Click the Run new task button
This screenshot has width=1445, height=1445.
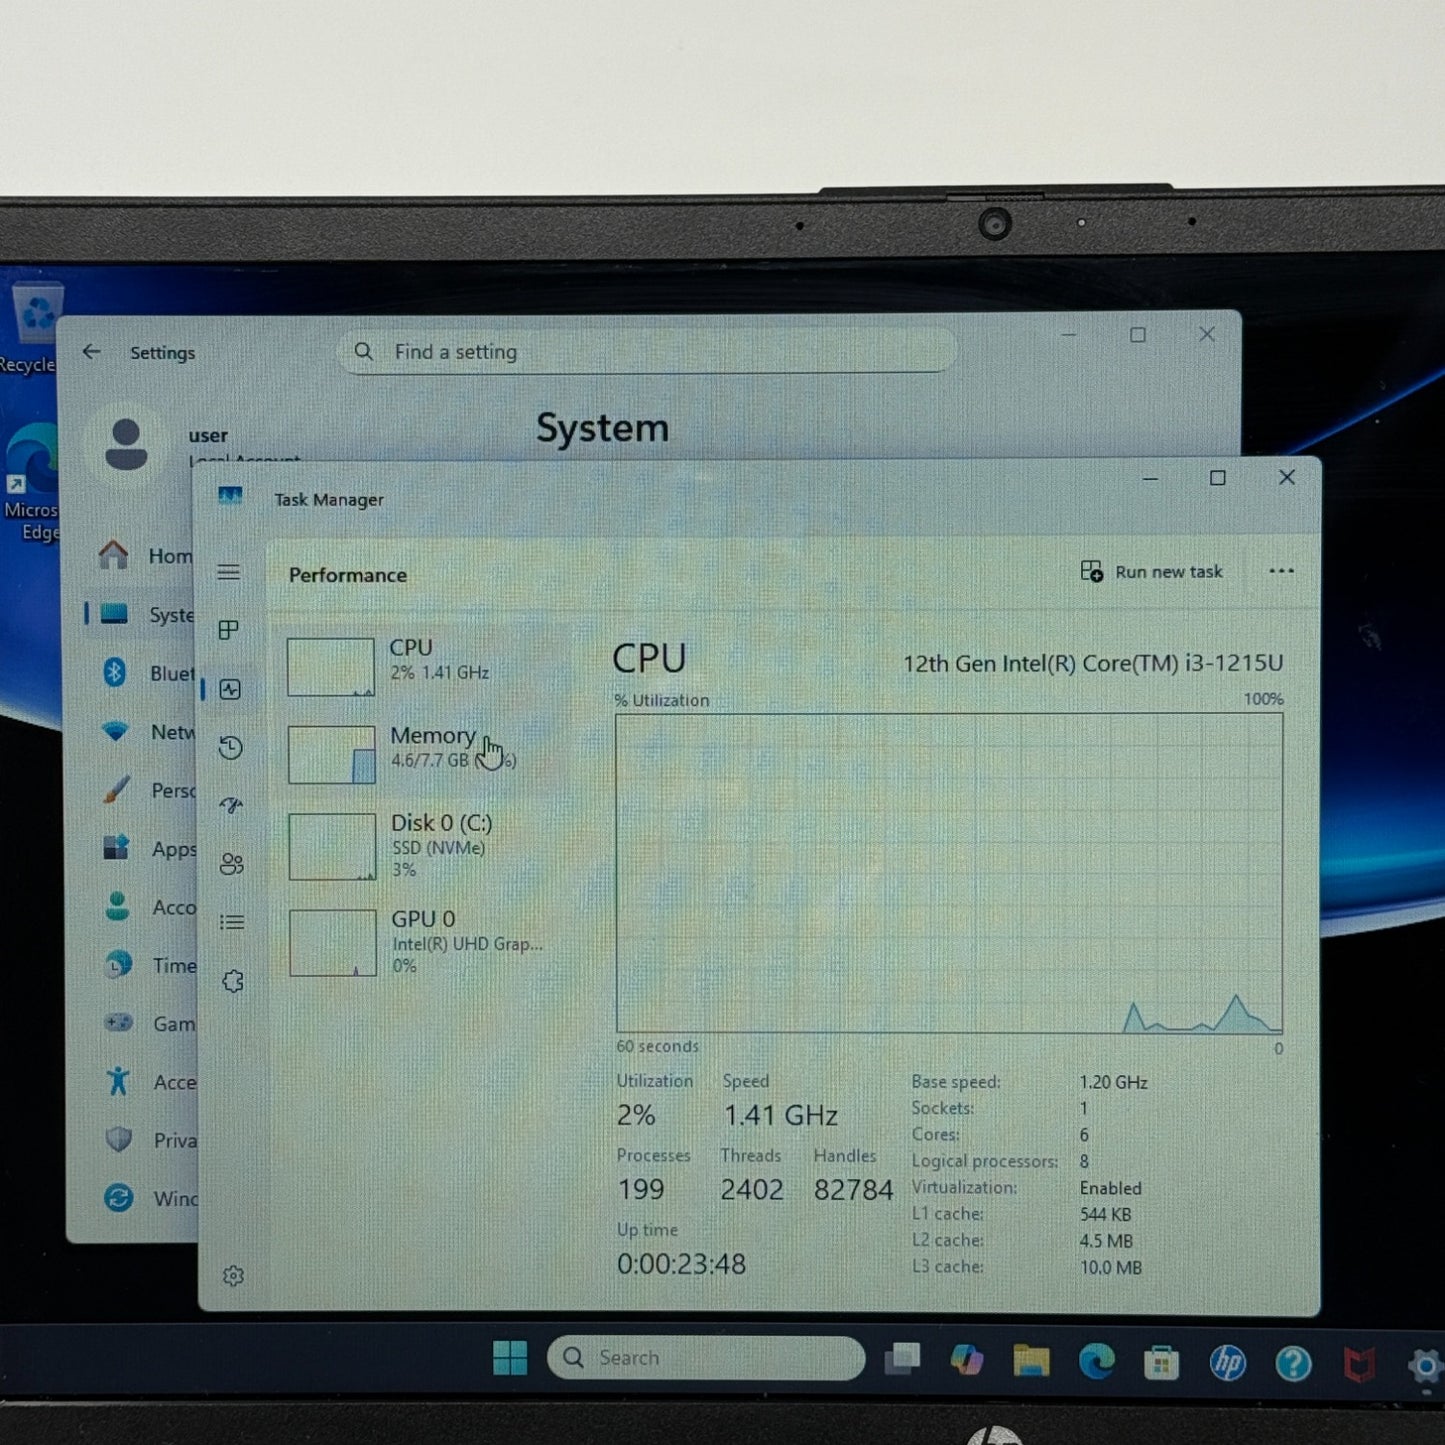[1152, 571]
